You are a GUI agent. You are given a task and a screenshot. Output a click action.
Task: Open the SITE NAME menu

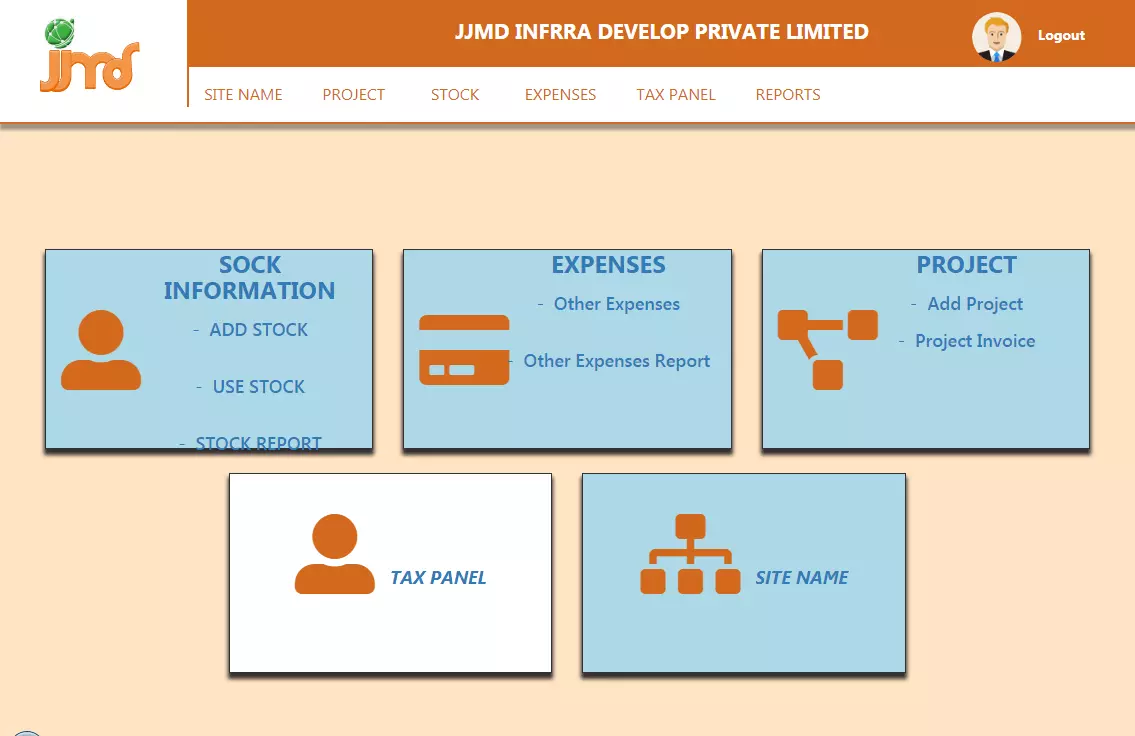[243, 95]
